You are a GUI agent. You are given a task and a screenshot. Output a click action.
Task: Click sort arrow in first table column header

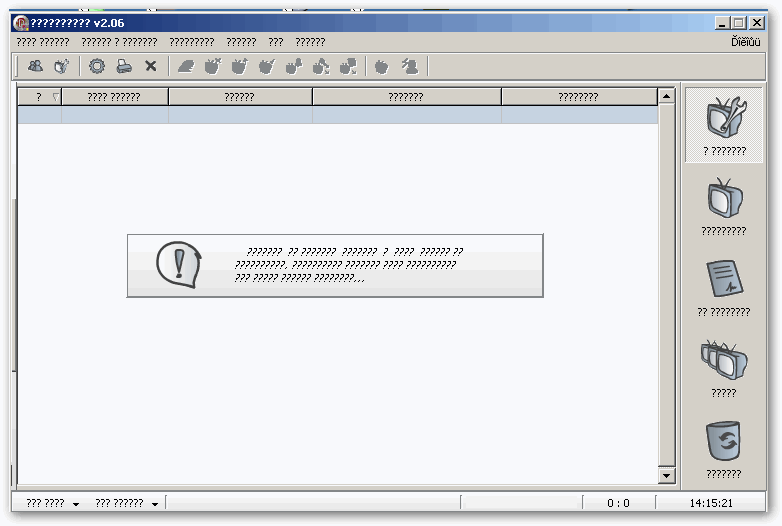click(x=55, y=97)
